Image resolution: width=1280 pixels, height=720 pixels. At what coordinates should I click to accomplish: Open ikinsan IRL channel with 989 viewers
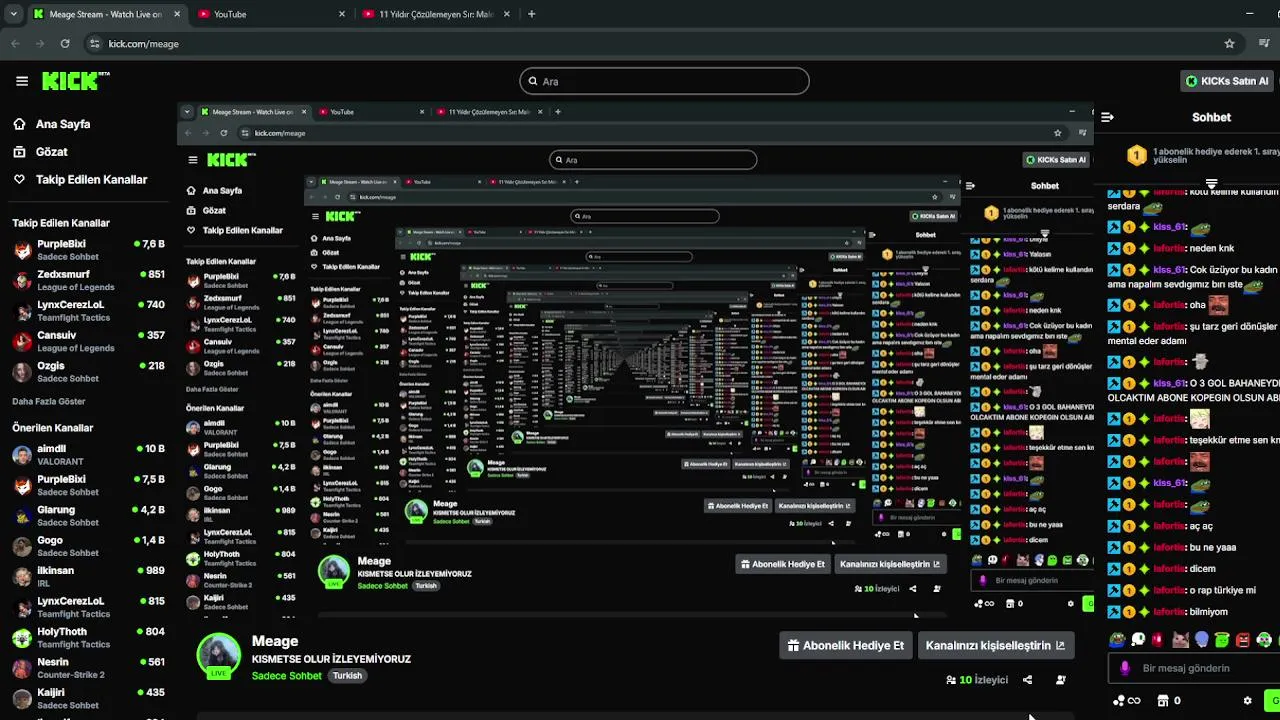click(88, 577)
